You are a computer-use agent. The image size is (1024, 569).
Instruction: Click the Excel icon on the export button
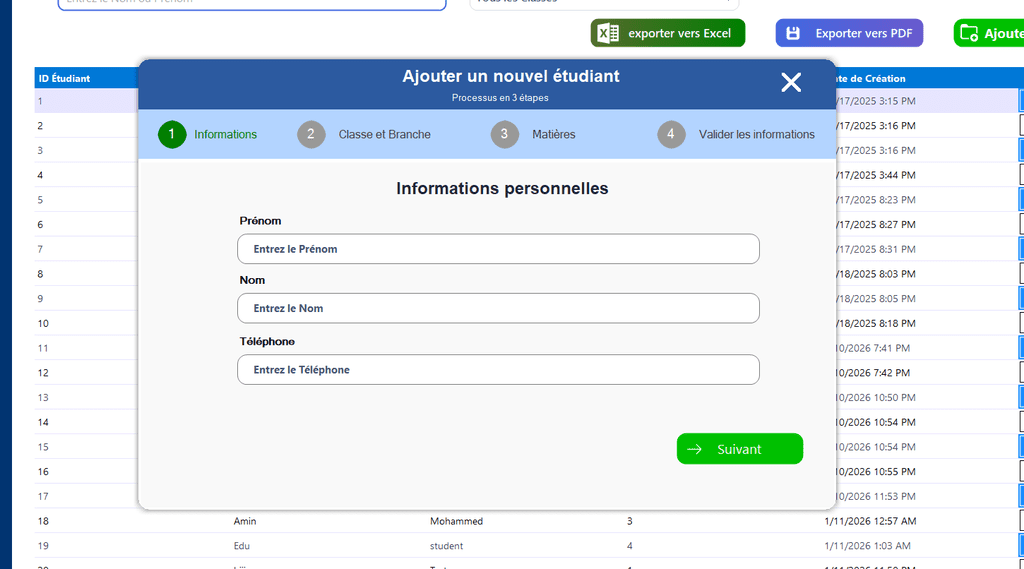pyautogui.click(x=605, y=33)
